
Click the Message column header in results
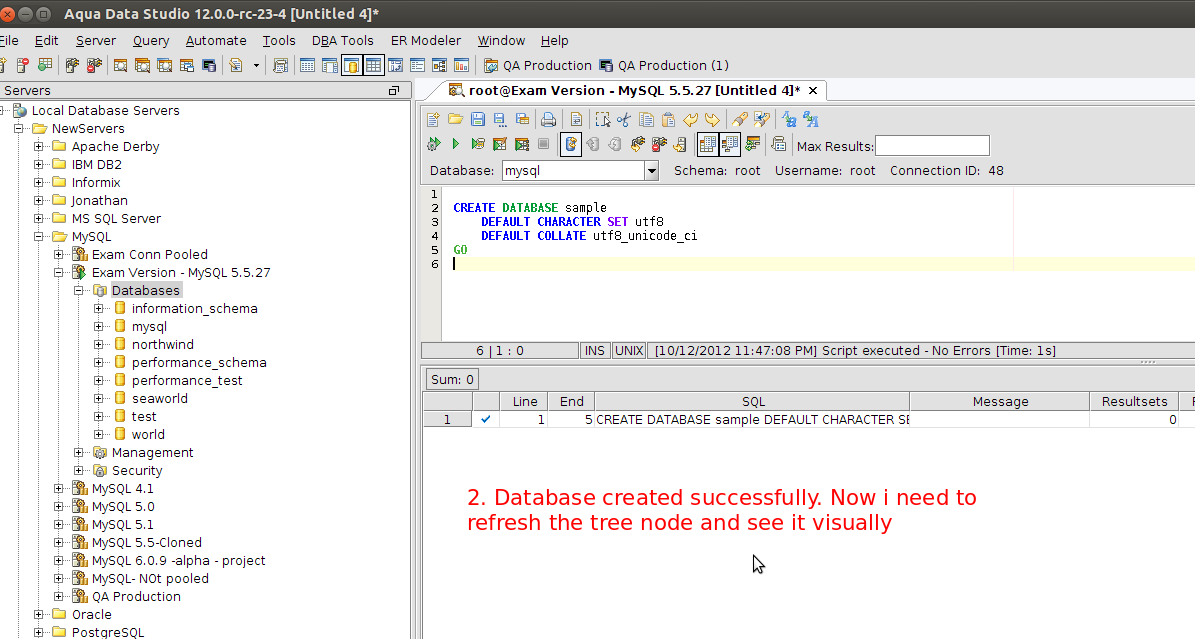point(1000,401)
